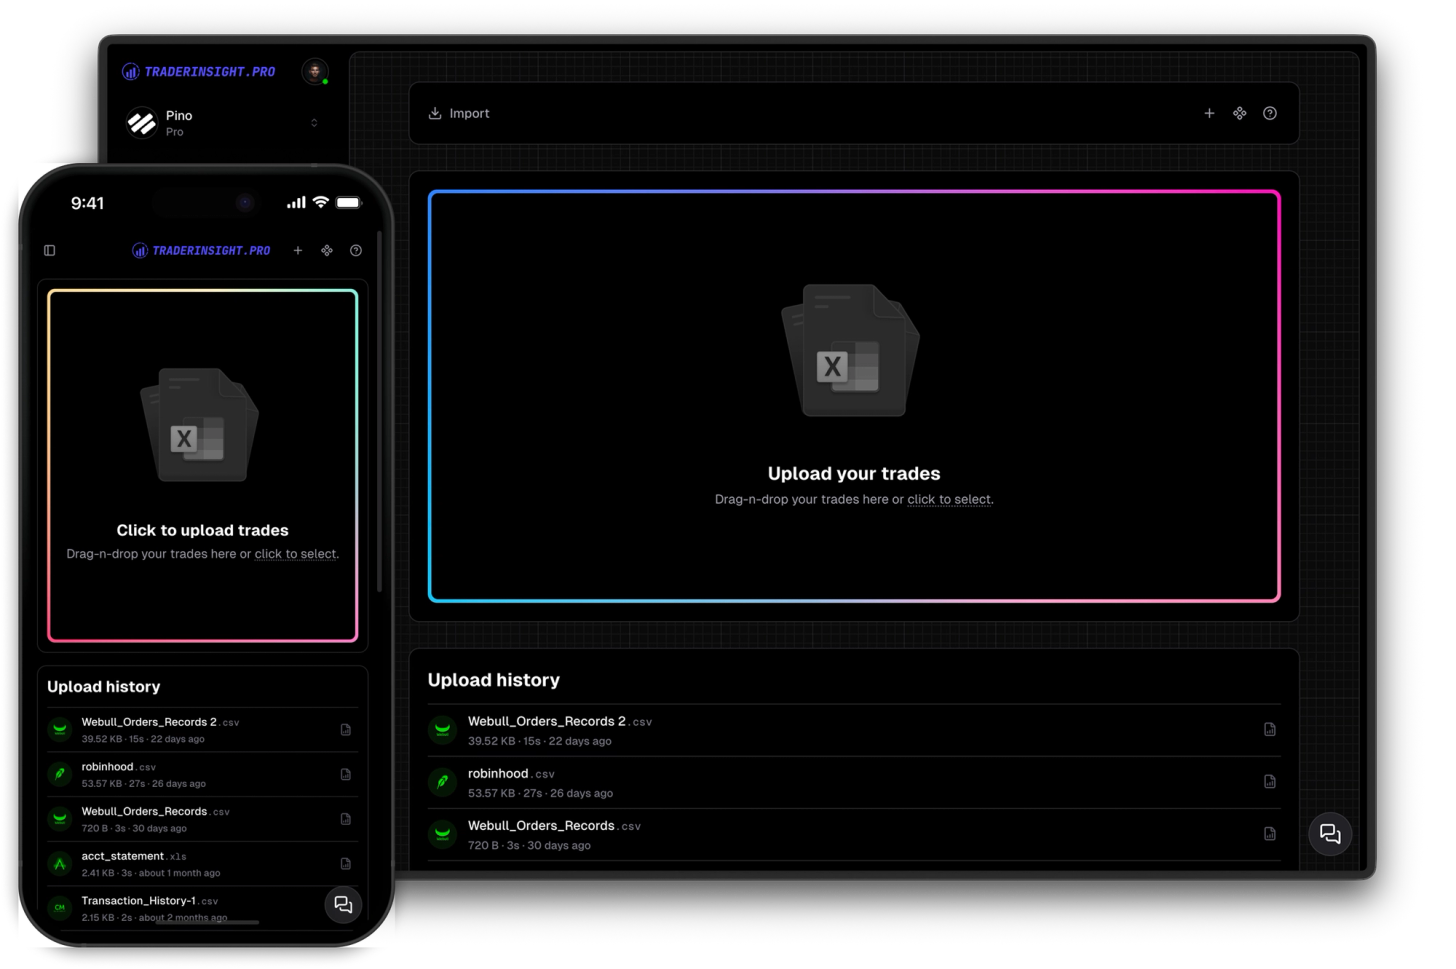The width and height of the screenshot is (1456, 969).
Task: Click the file report icon on the robinhood.csv row
Action: click(x=1270, y=781)
